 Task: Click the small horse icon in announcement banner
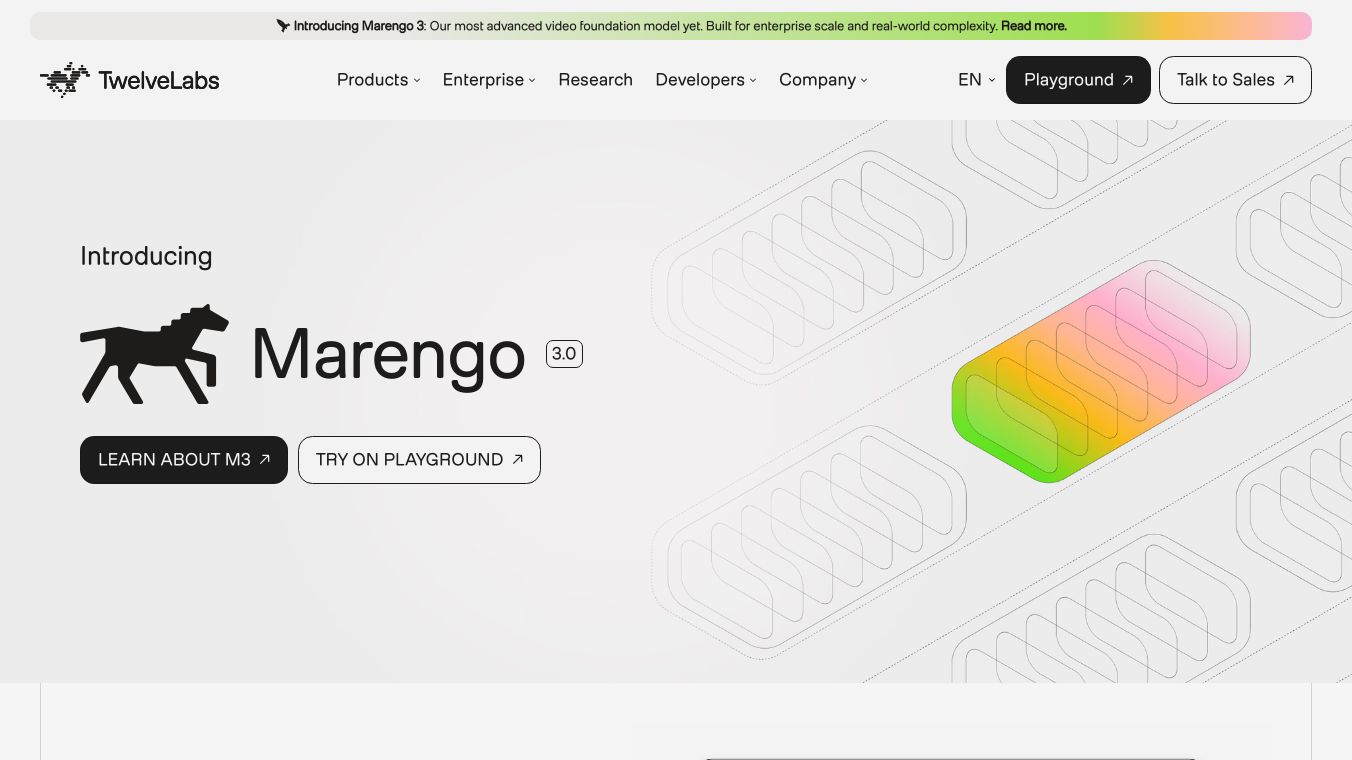point(283,26)
